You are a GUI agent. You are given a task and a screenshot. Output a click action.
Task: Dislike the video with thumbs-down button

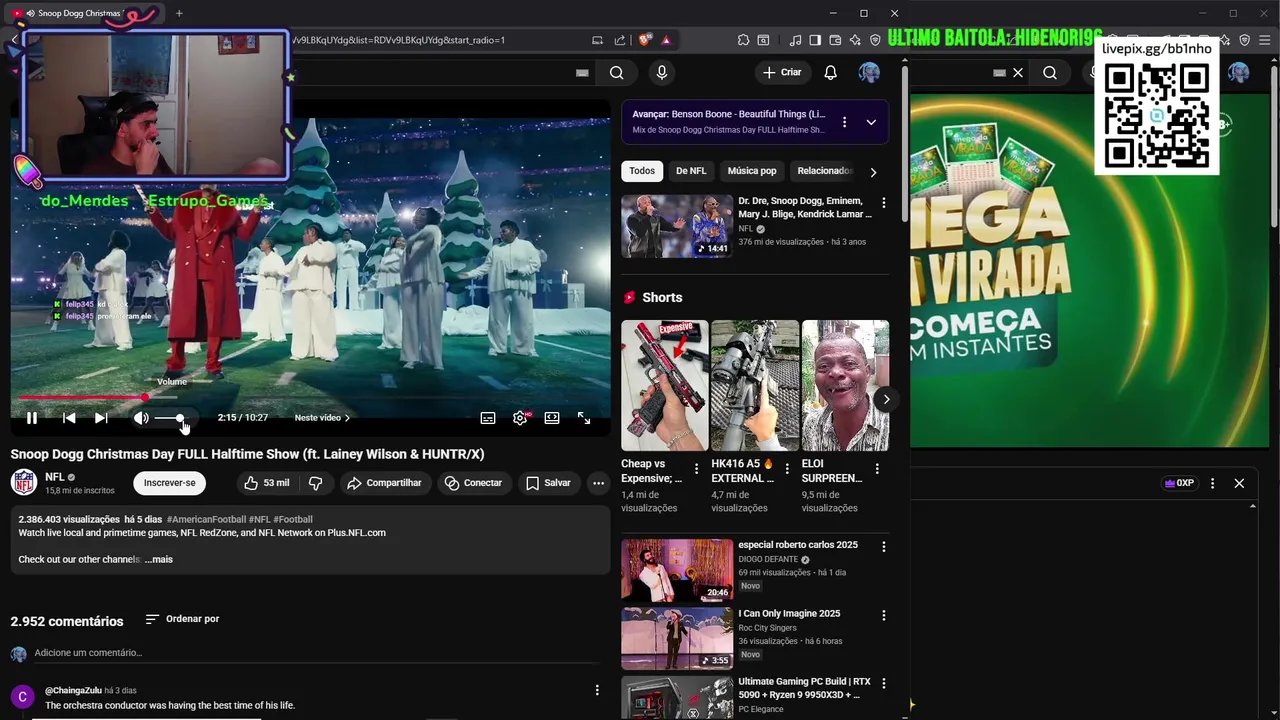316,483
